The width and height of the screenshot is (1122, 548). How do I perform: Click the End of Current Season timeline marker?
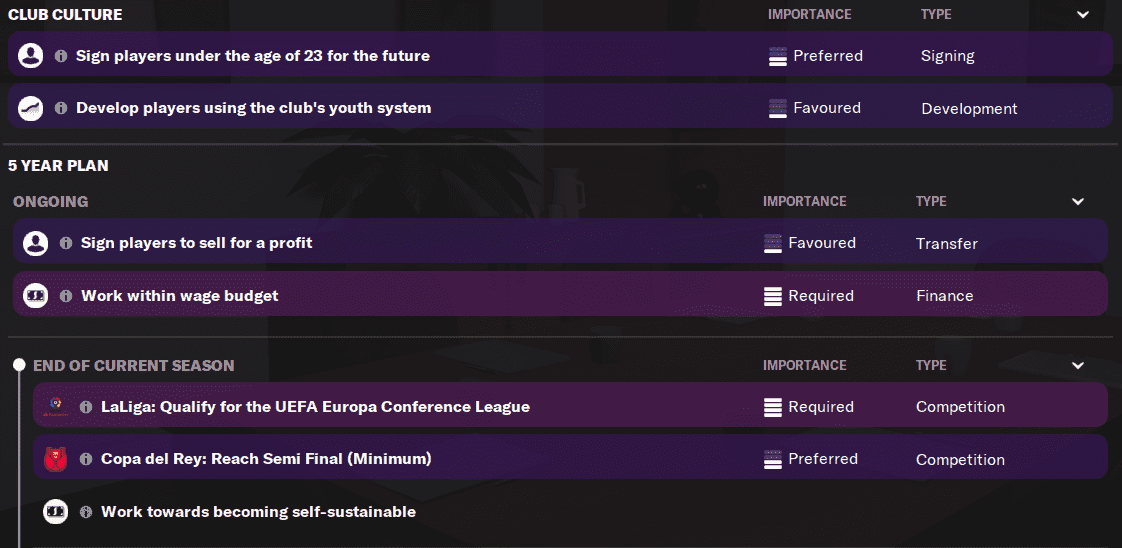[x=18, y=366]
